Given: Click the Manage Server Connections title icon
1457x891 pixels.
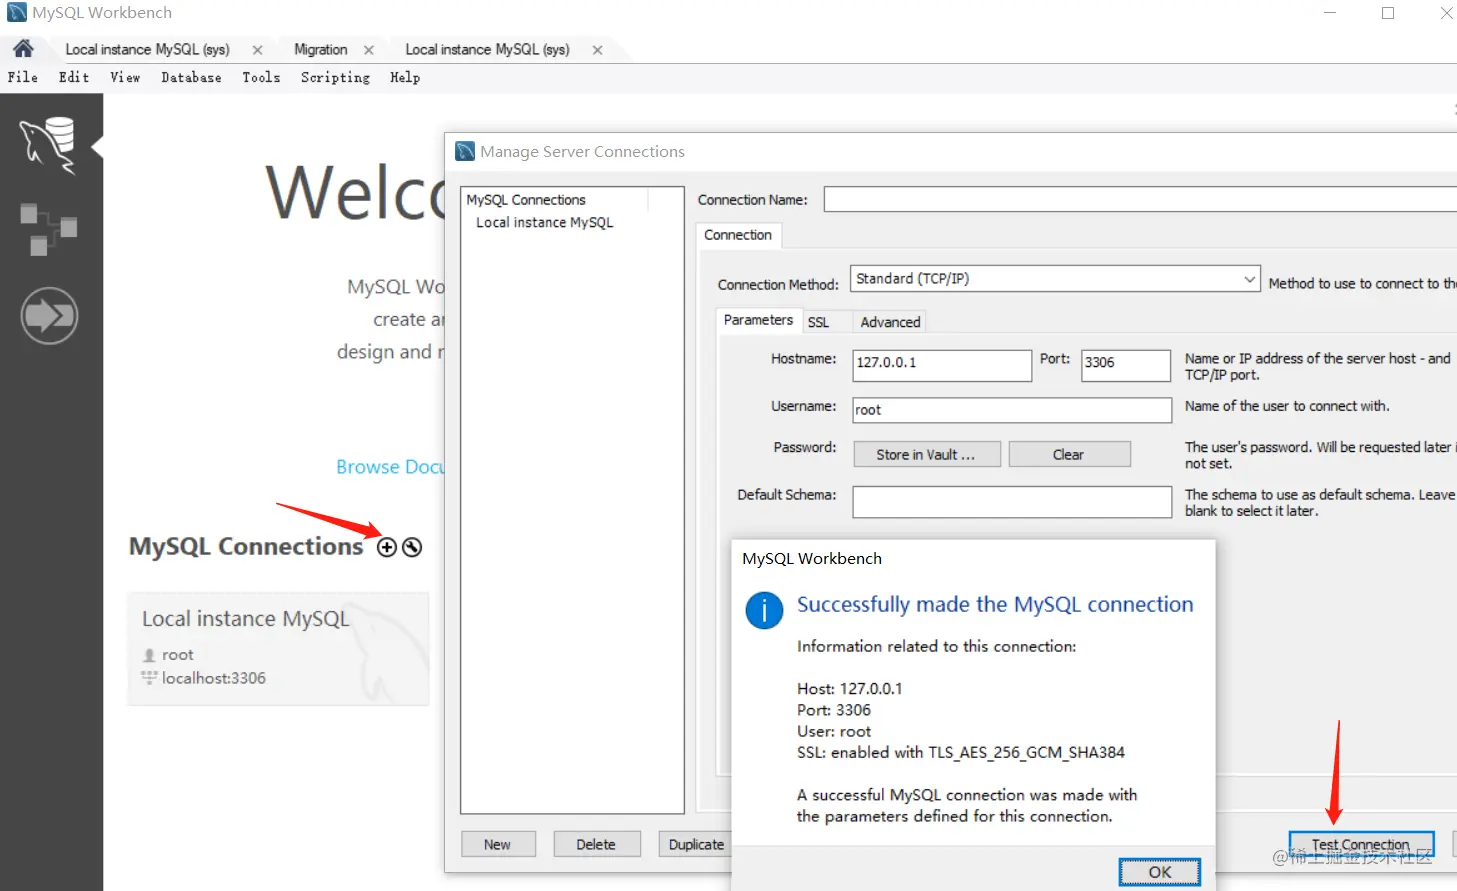Looking at the screenshot, I should (x=465, y=151).
